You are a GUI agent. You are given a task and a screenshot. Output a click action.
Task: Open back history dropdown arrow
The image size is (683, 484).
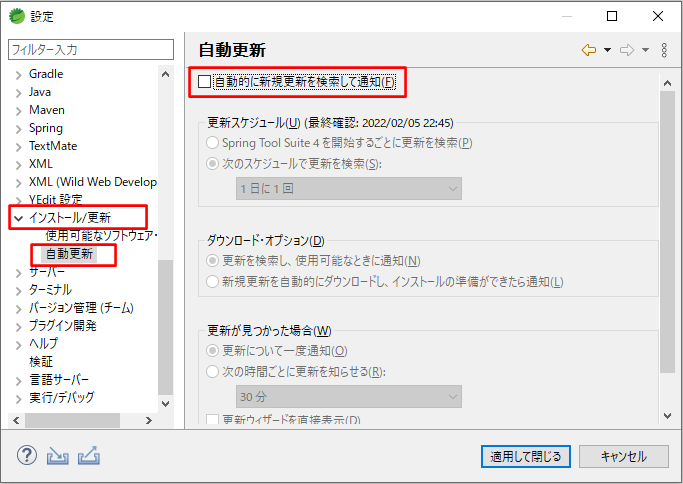[x=607, y=50]
